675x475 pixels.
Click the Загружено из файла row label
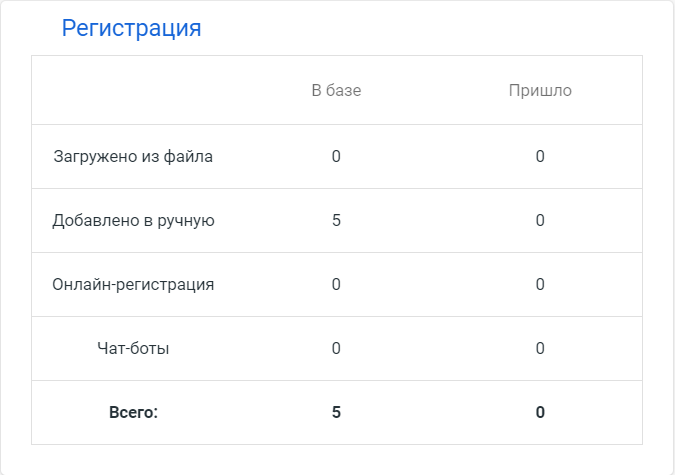133,156
